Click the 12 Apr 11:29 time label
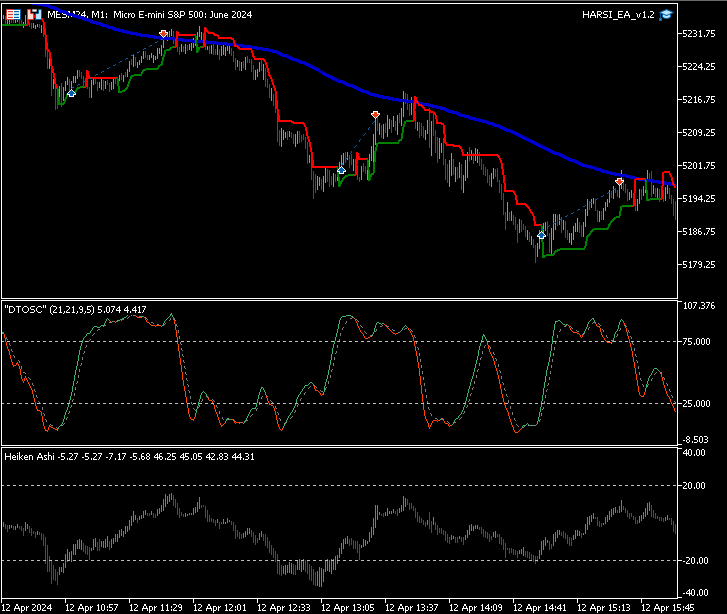 tap(156, 608)
